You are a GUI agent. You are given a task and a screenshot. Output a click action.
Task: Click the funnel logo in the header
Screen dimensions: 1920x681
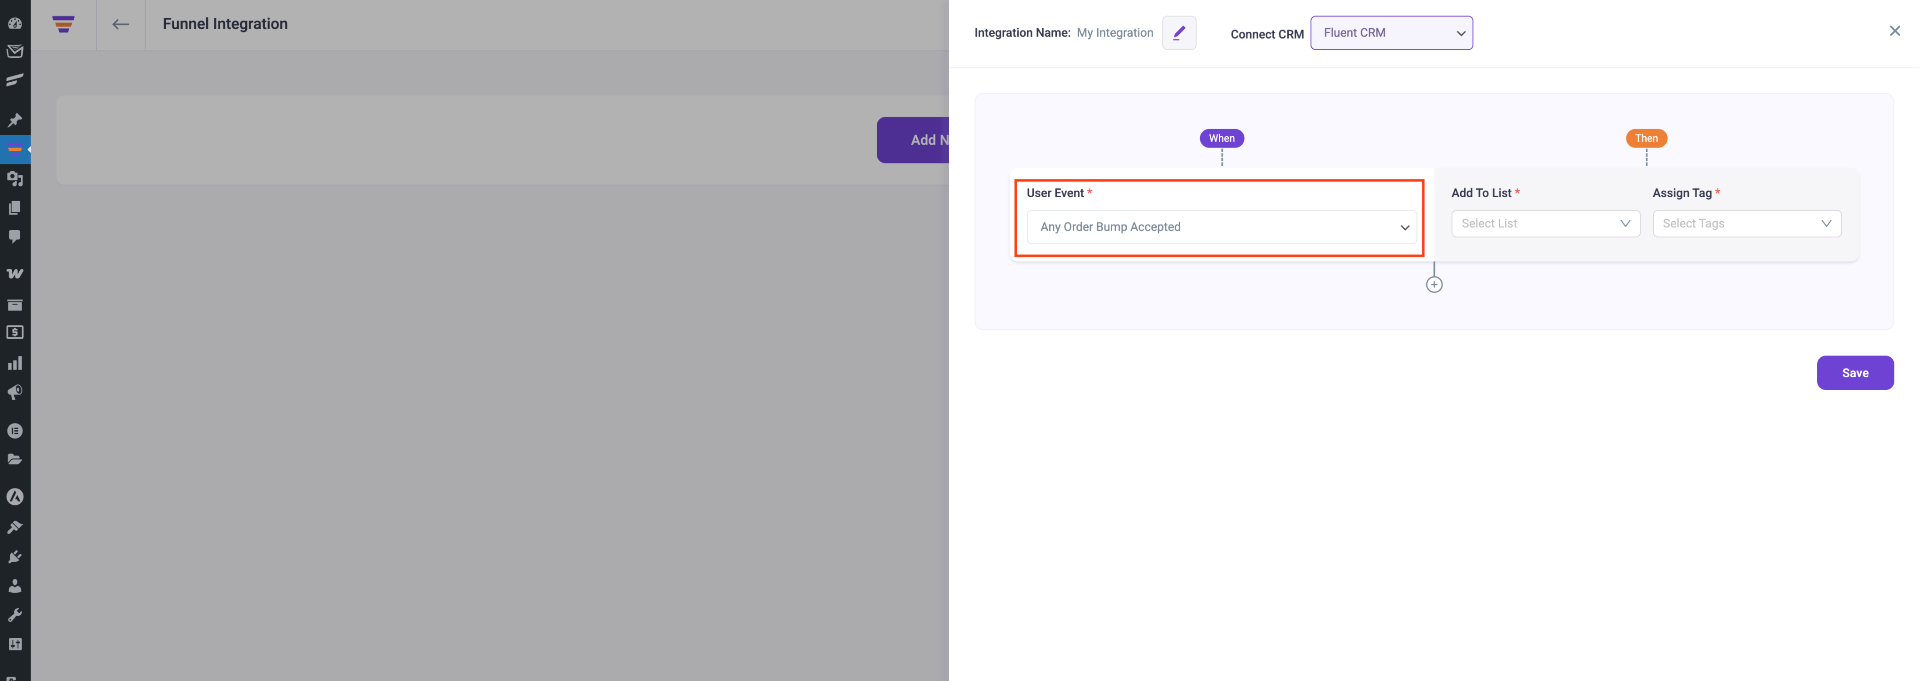click(64, 24)
